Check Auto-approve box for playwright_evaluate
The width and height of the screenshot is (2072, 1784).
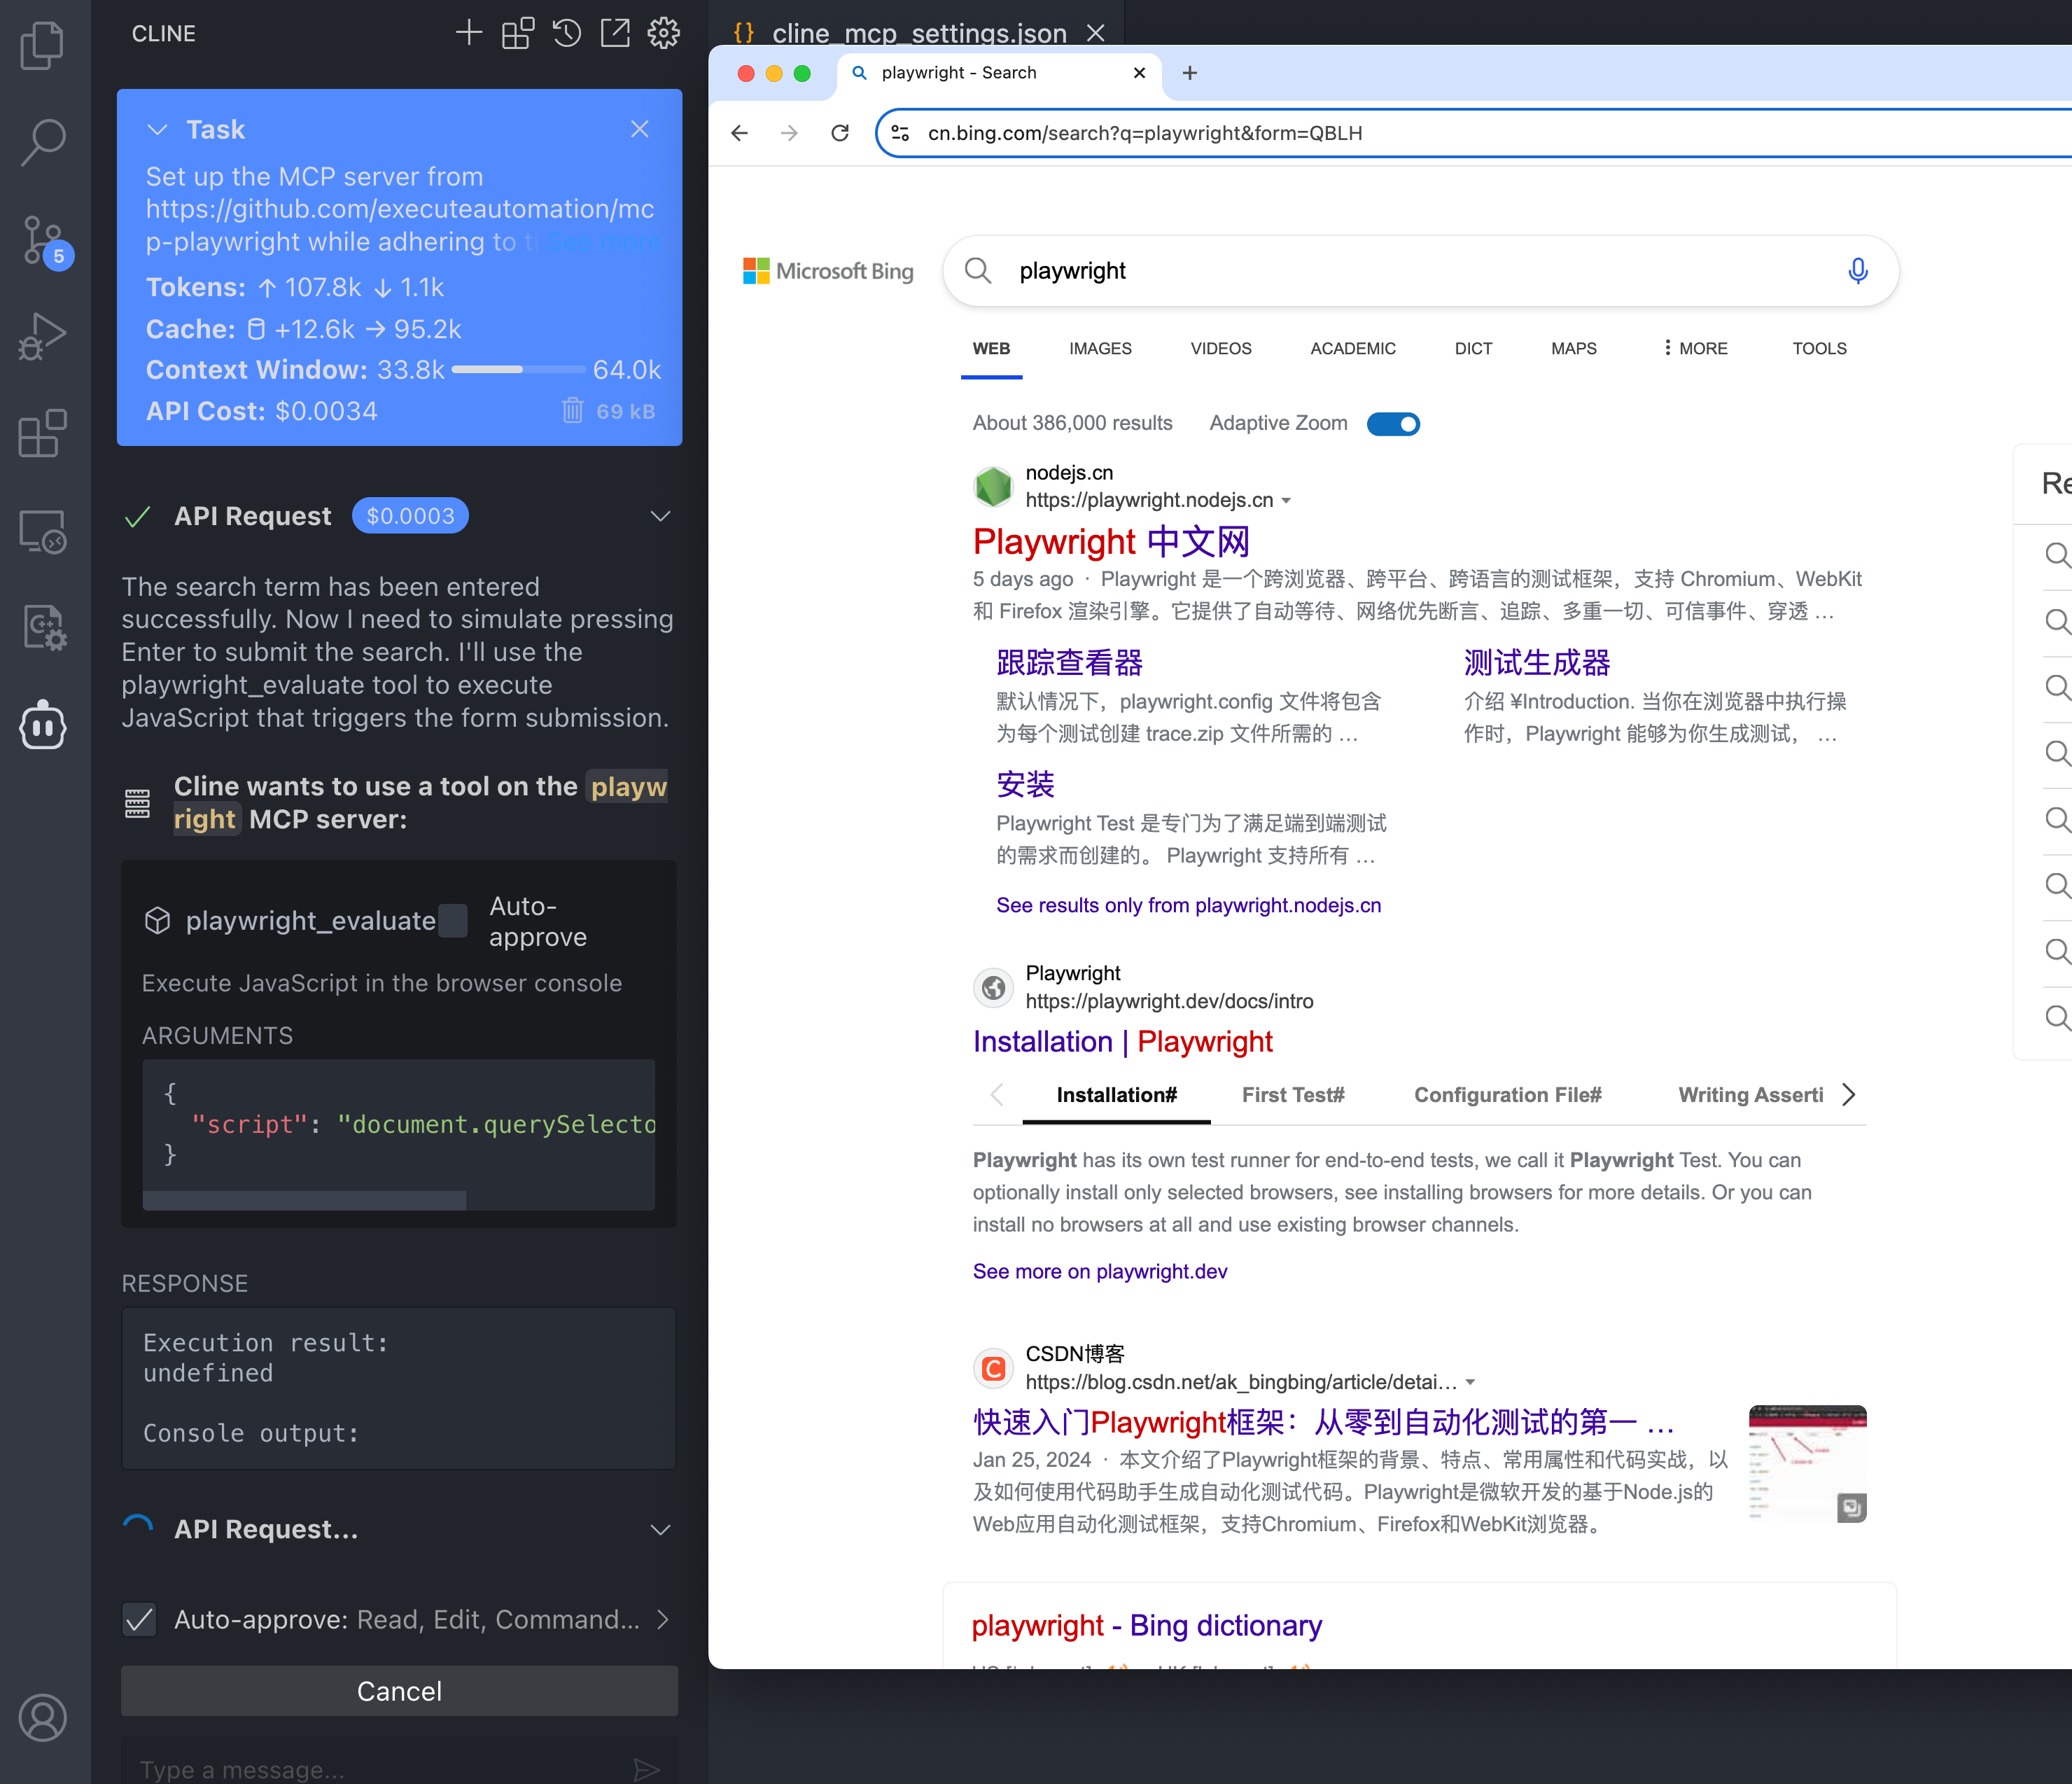coord(454,920)
